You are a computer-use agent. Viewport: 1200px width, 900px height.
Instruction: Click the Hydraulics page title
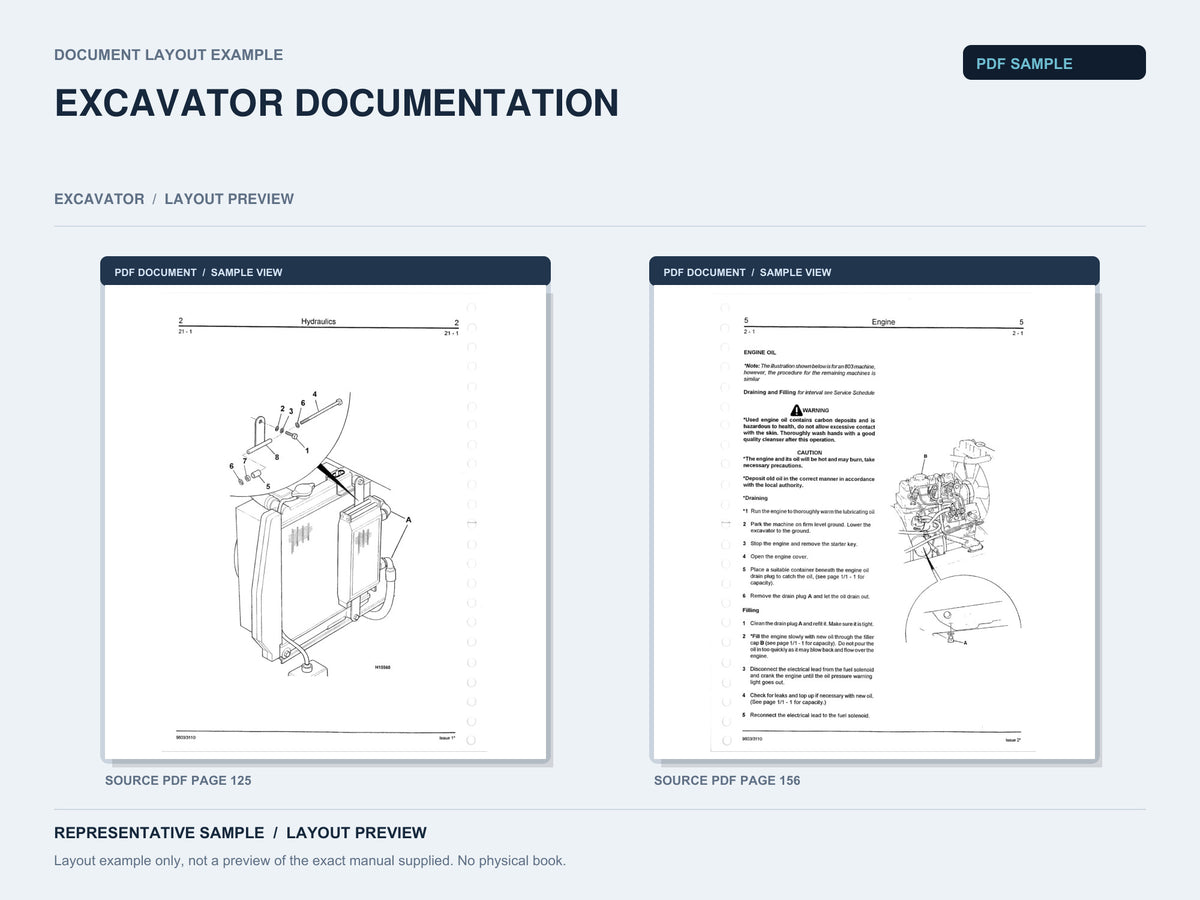[x=318, y=322]
